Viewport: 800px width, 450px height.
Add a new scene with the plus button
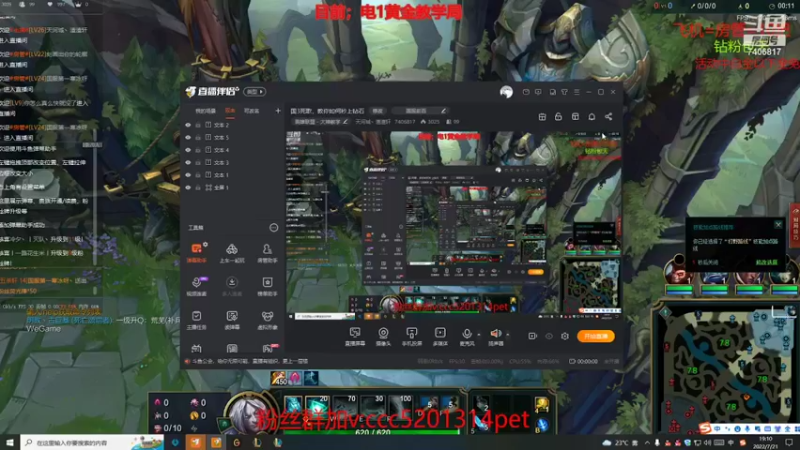(x=278, y=111)
